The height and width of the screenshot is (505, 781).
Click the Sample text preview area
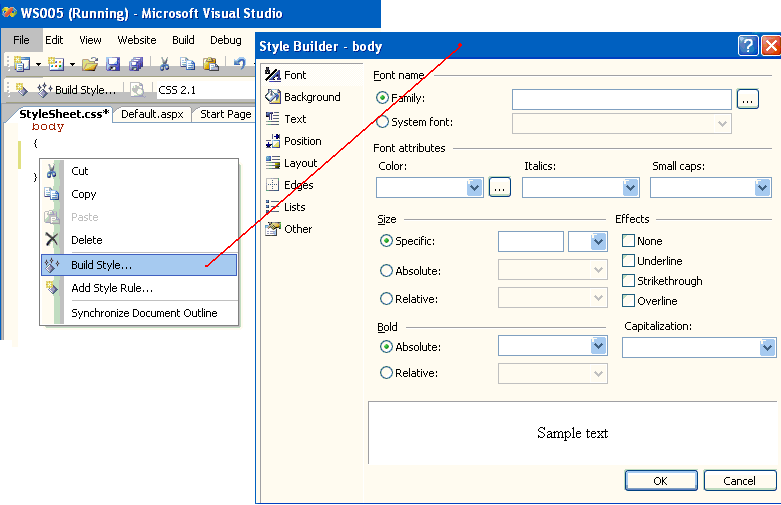click(x=573, y=433)
